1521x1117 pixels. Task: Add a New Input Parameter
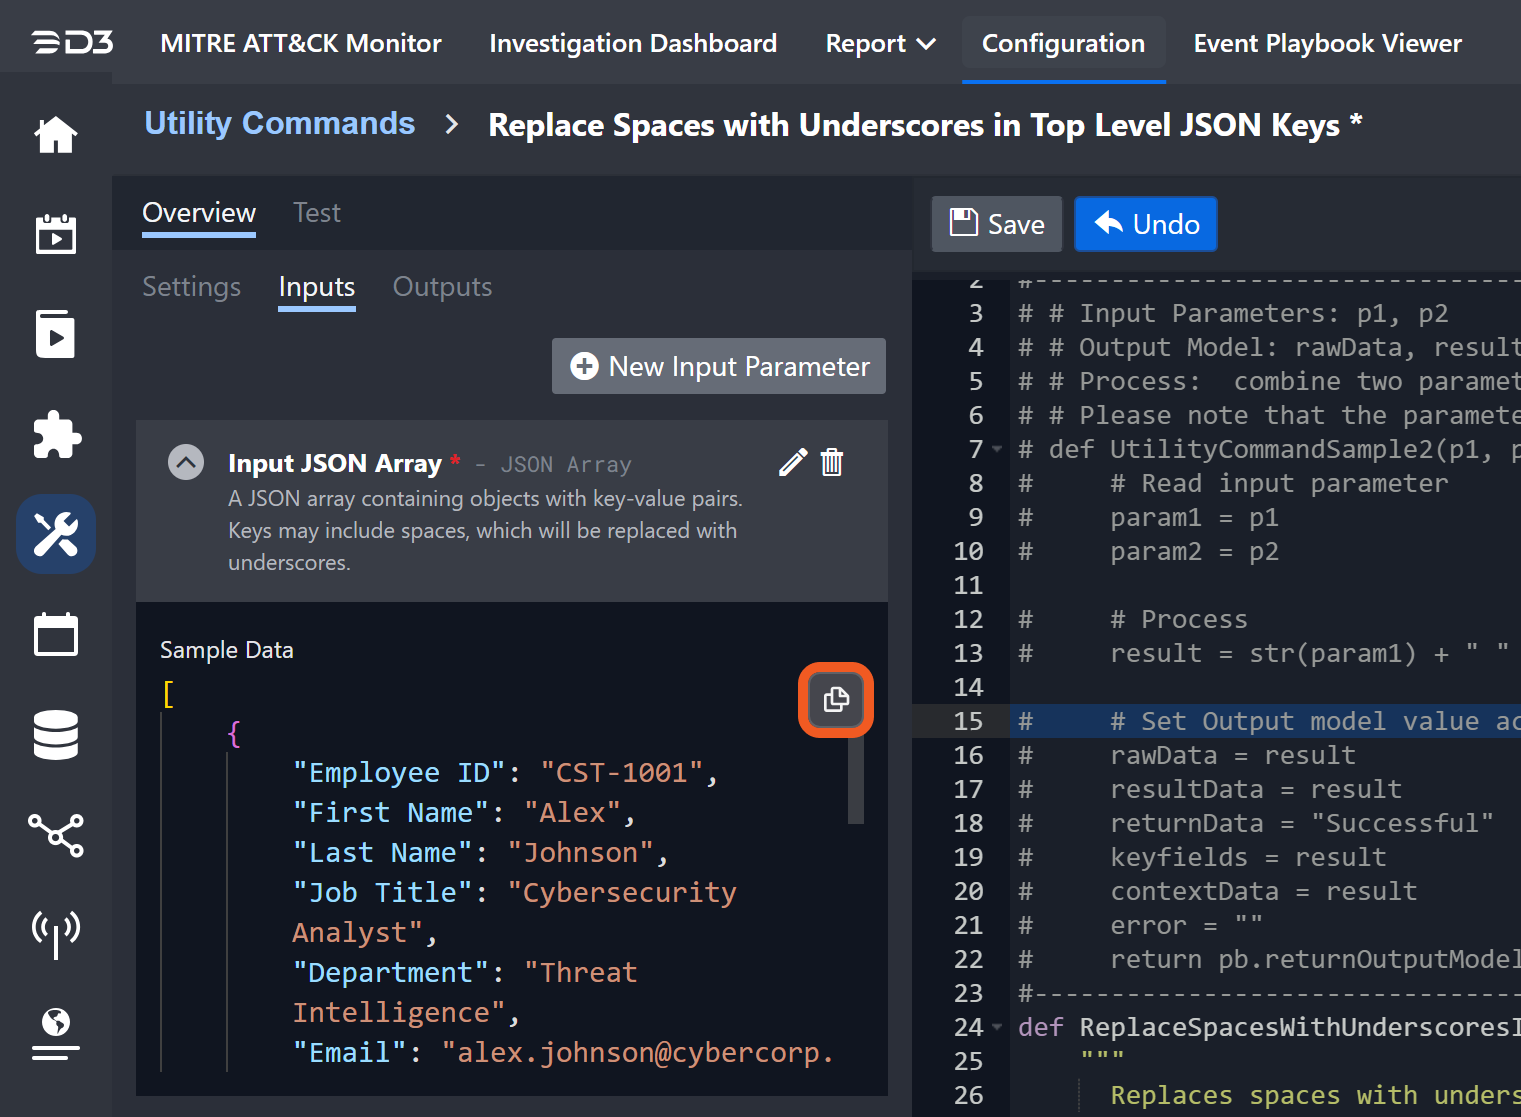pos(719,367)
